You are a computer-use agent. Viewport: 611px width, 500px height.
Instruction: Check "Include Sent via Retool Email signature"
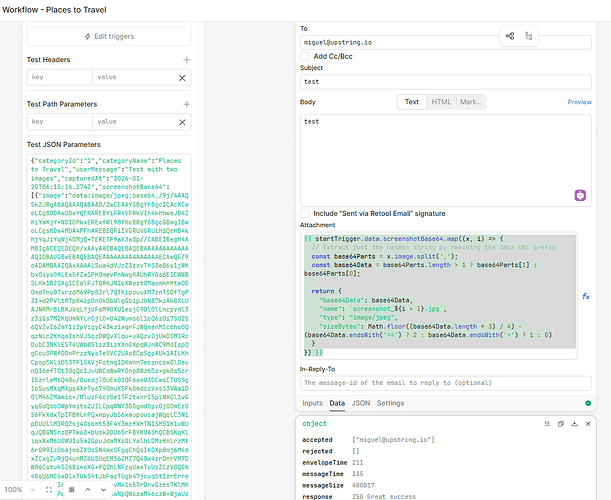coord(306,214)
